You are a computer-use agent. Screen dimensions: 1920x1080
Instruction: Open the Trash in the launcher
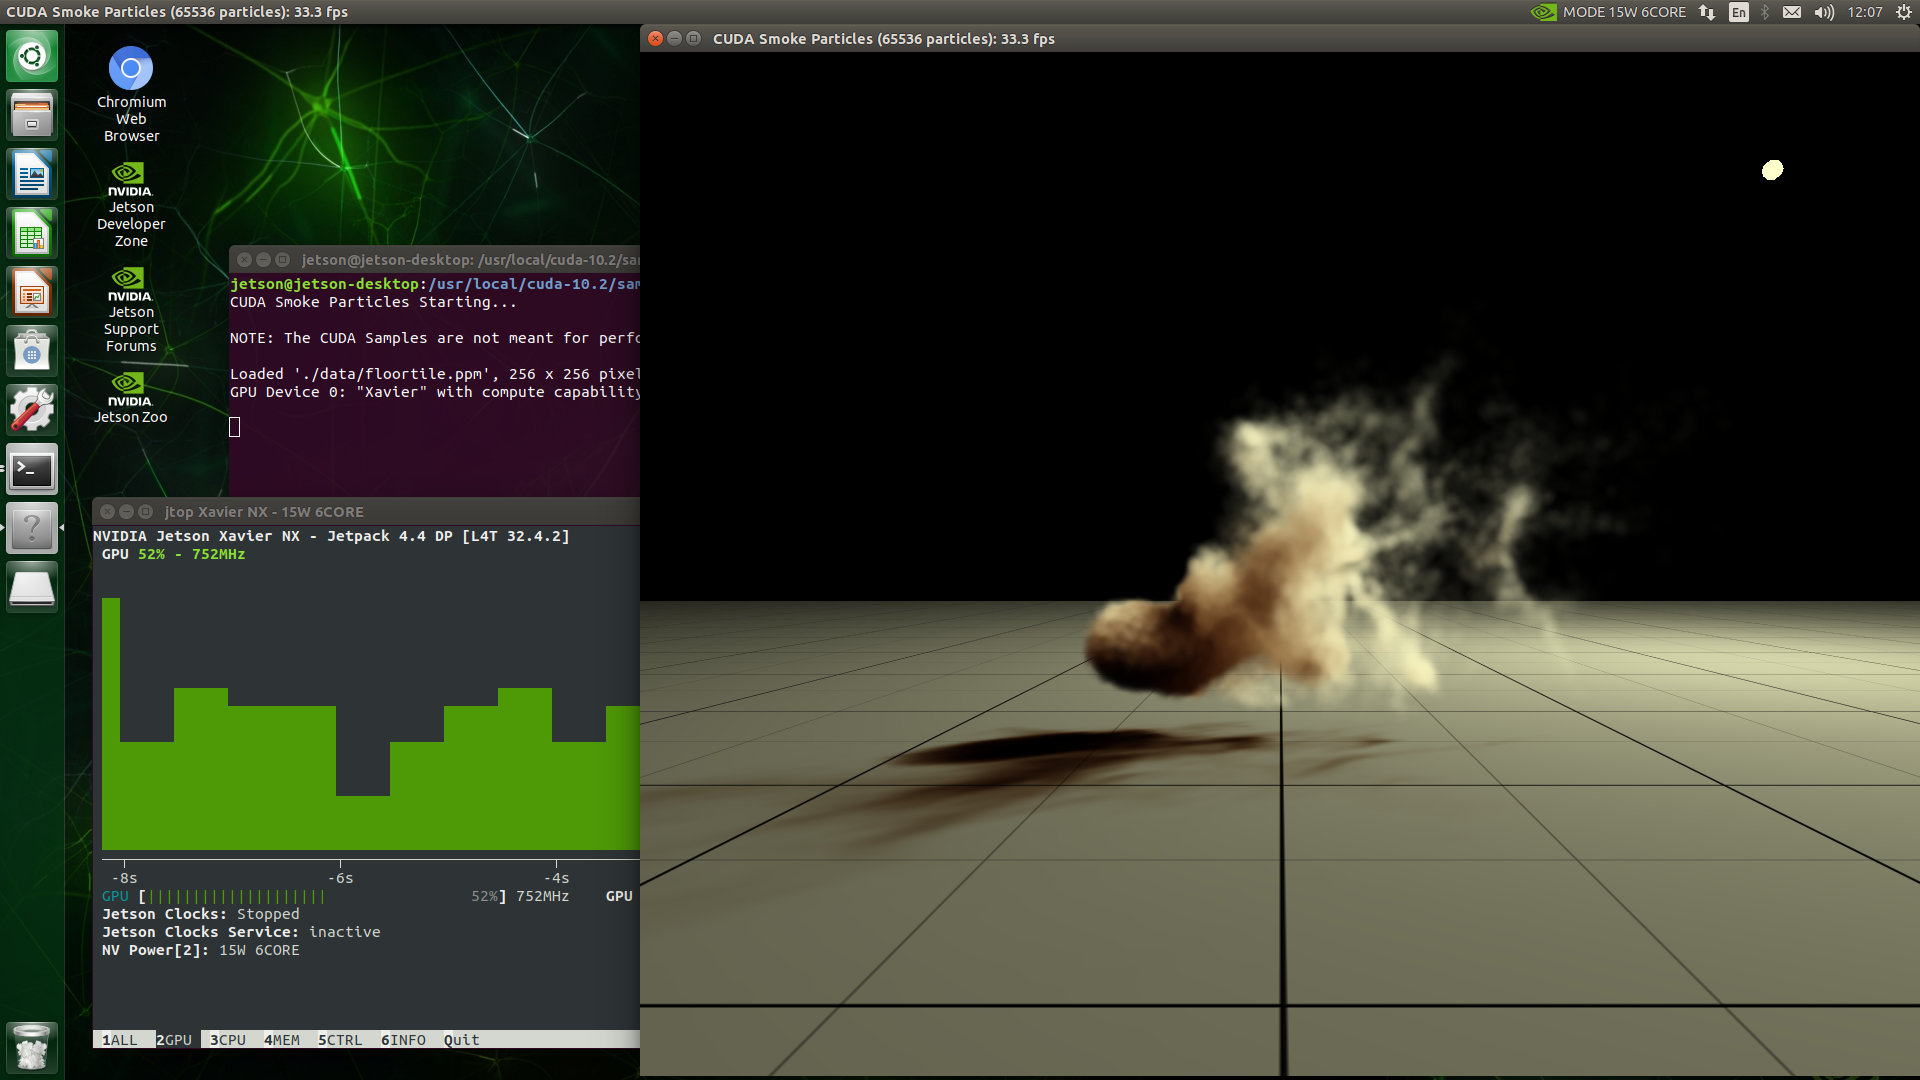32,1047
